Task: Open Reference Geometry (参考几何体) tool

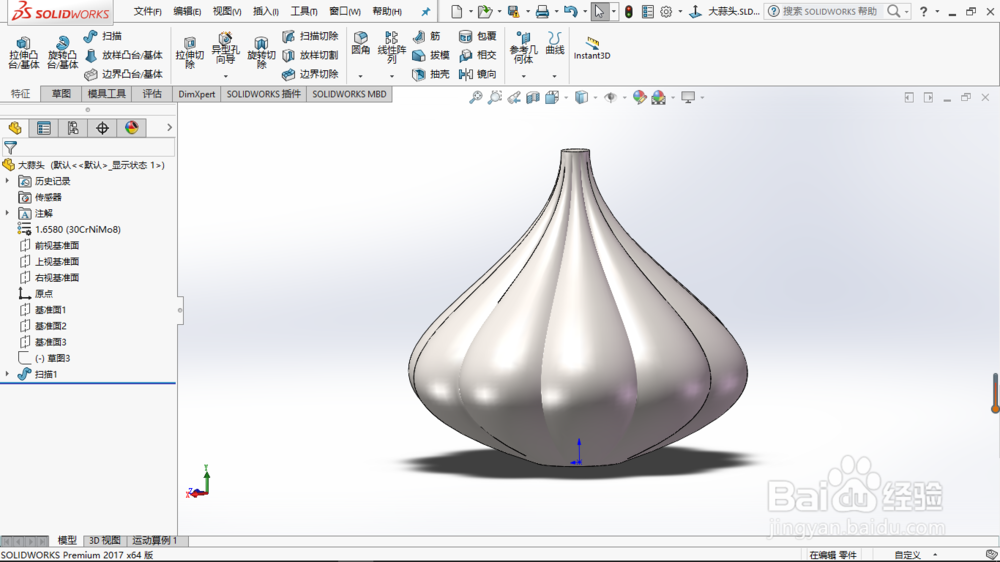Action: pyautogui.click(x=523, y=48)
